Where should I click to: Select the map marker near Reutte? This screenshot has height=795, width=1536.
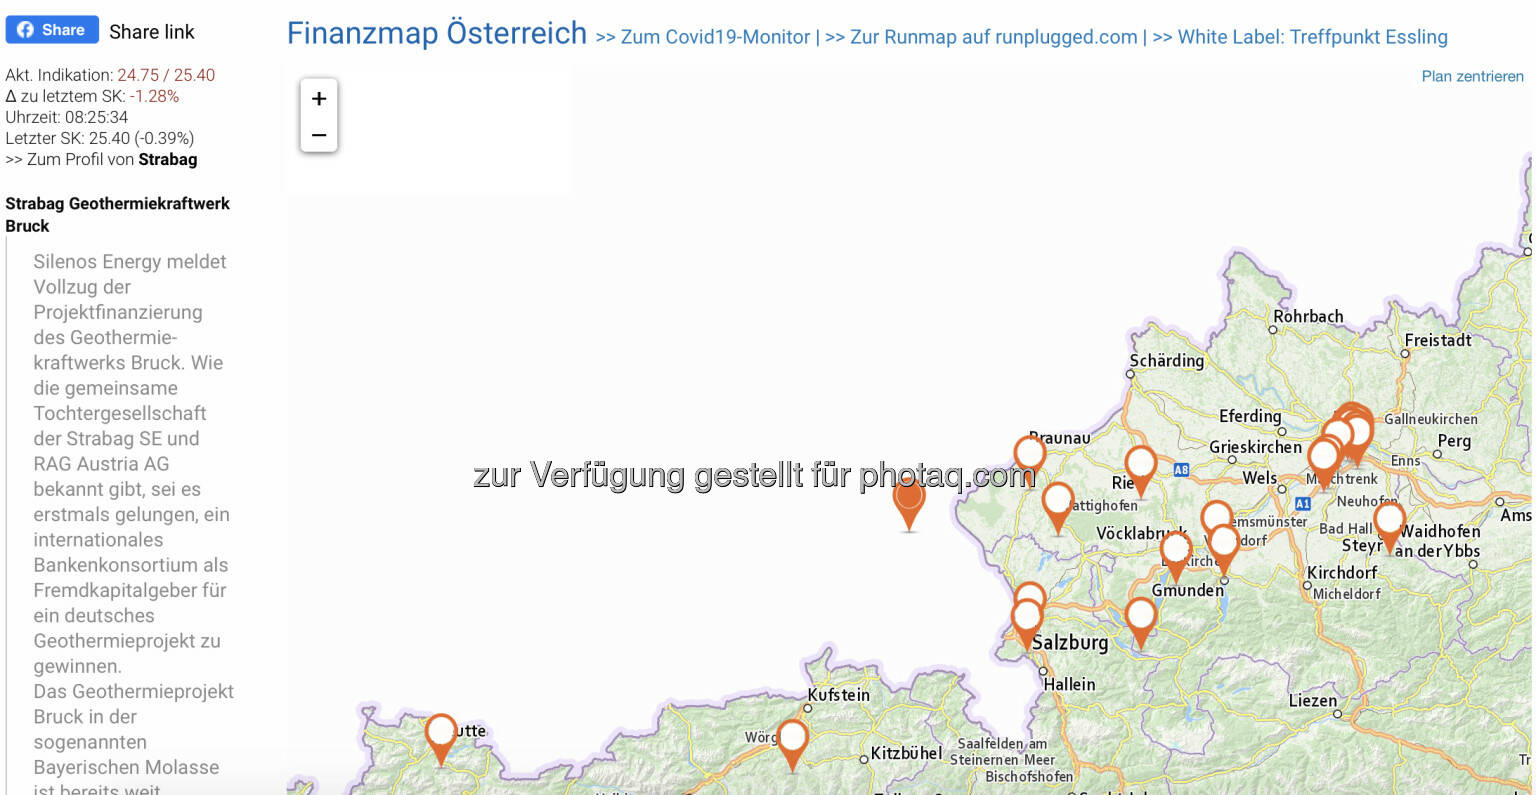point(441,735)
